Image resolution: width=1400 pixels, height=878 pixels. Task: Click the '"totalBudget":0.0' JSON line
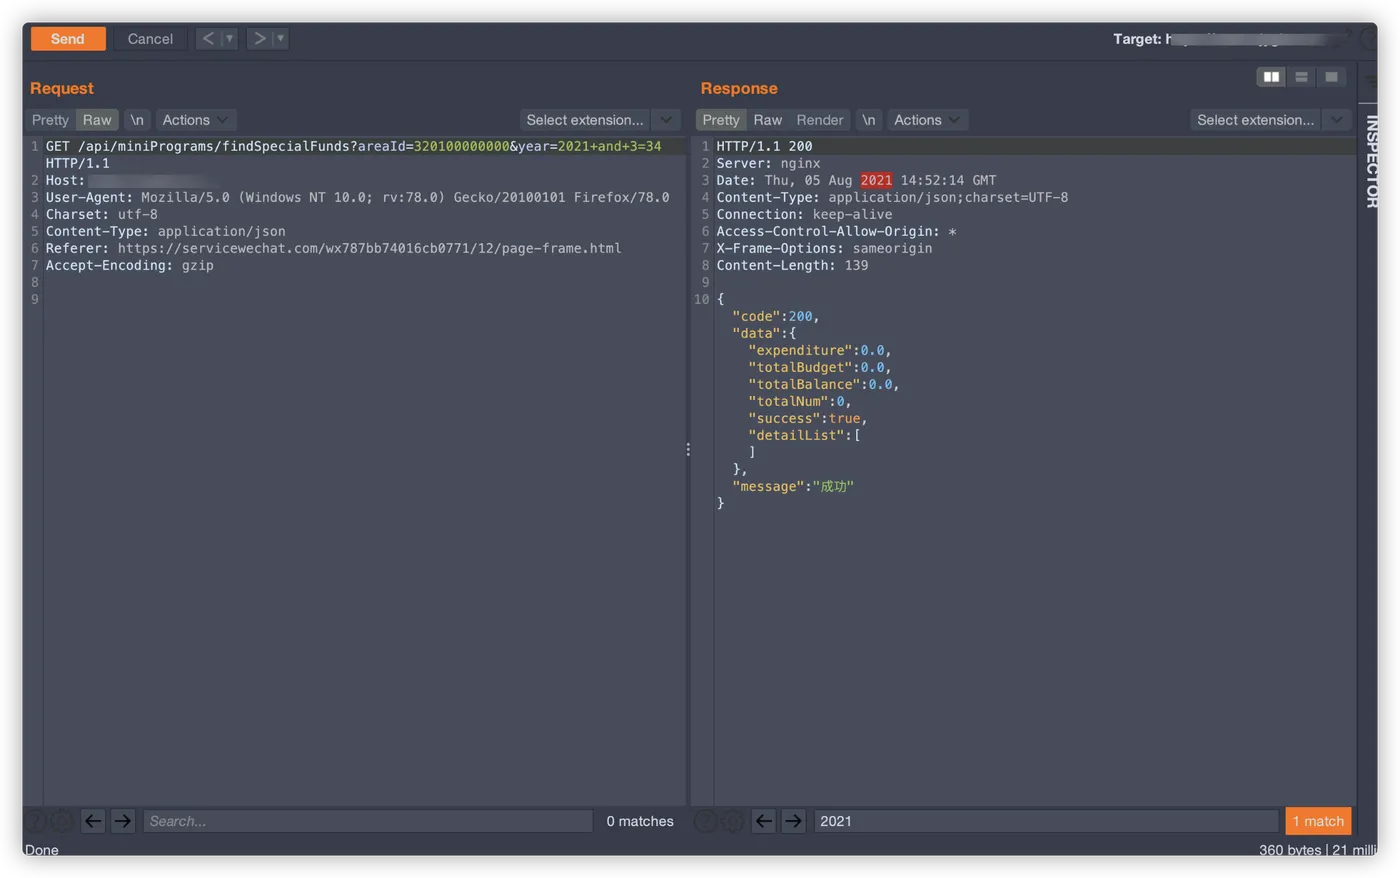(819, 367)
